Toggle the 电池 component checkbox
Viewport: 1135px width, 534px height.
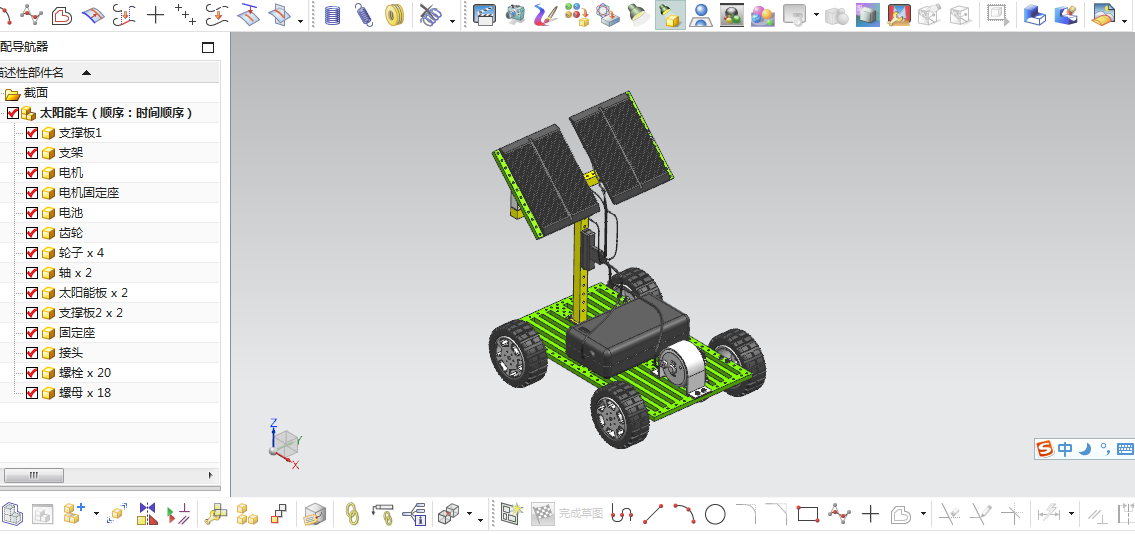click(x=32, y=213)
